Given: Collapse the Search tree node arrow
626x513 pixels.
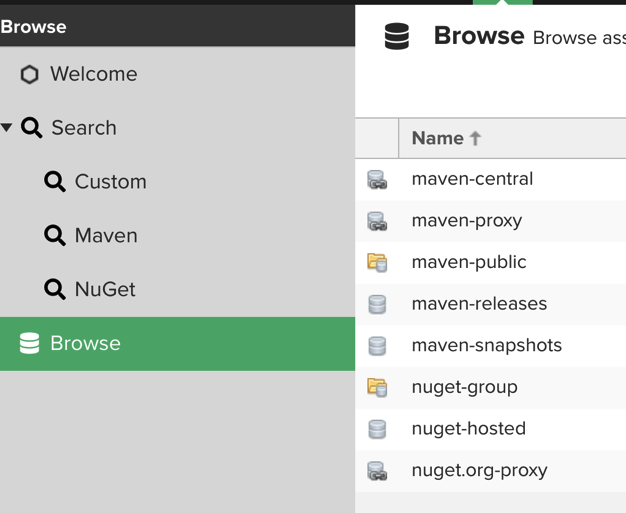Looking at the screenshot, I should pos(7,128).
